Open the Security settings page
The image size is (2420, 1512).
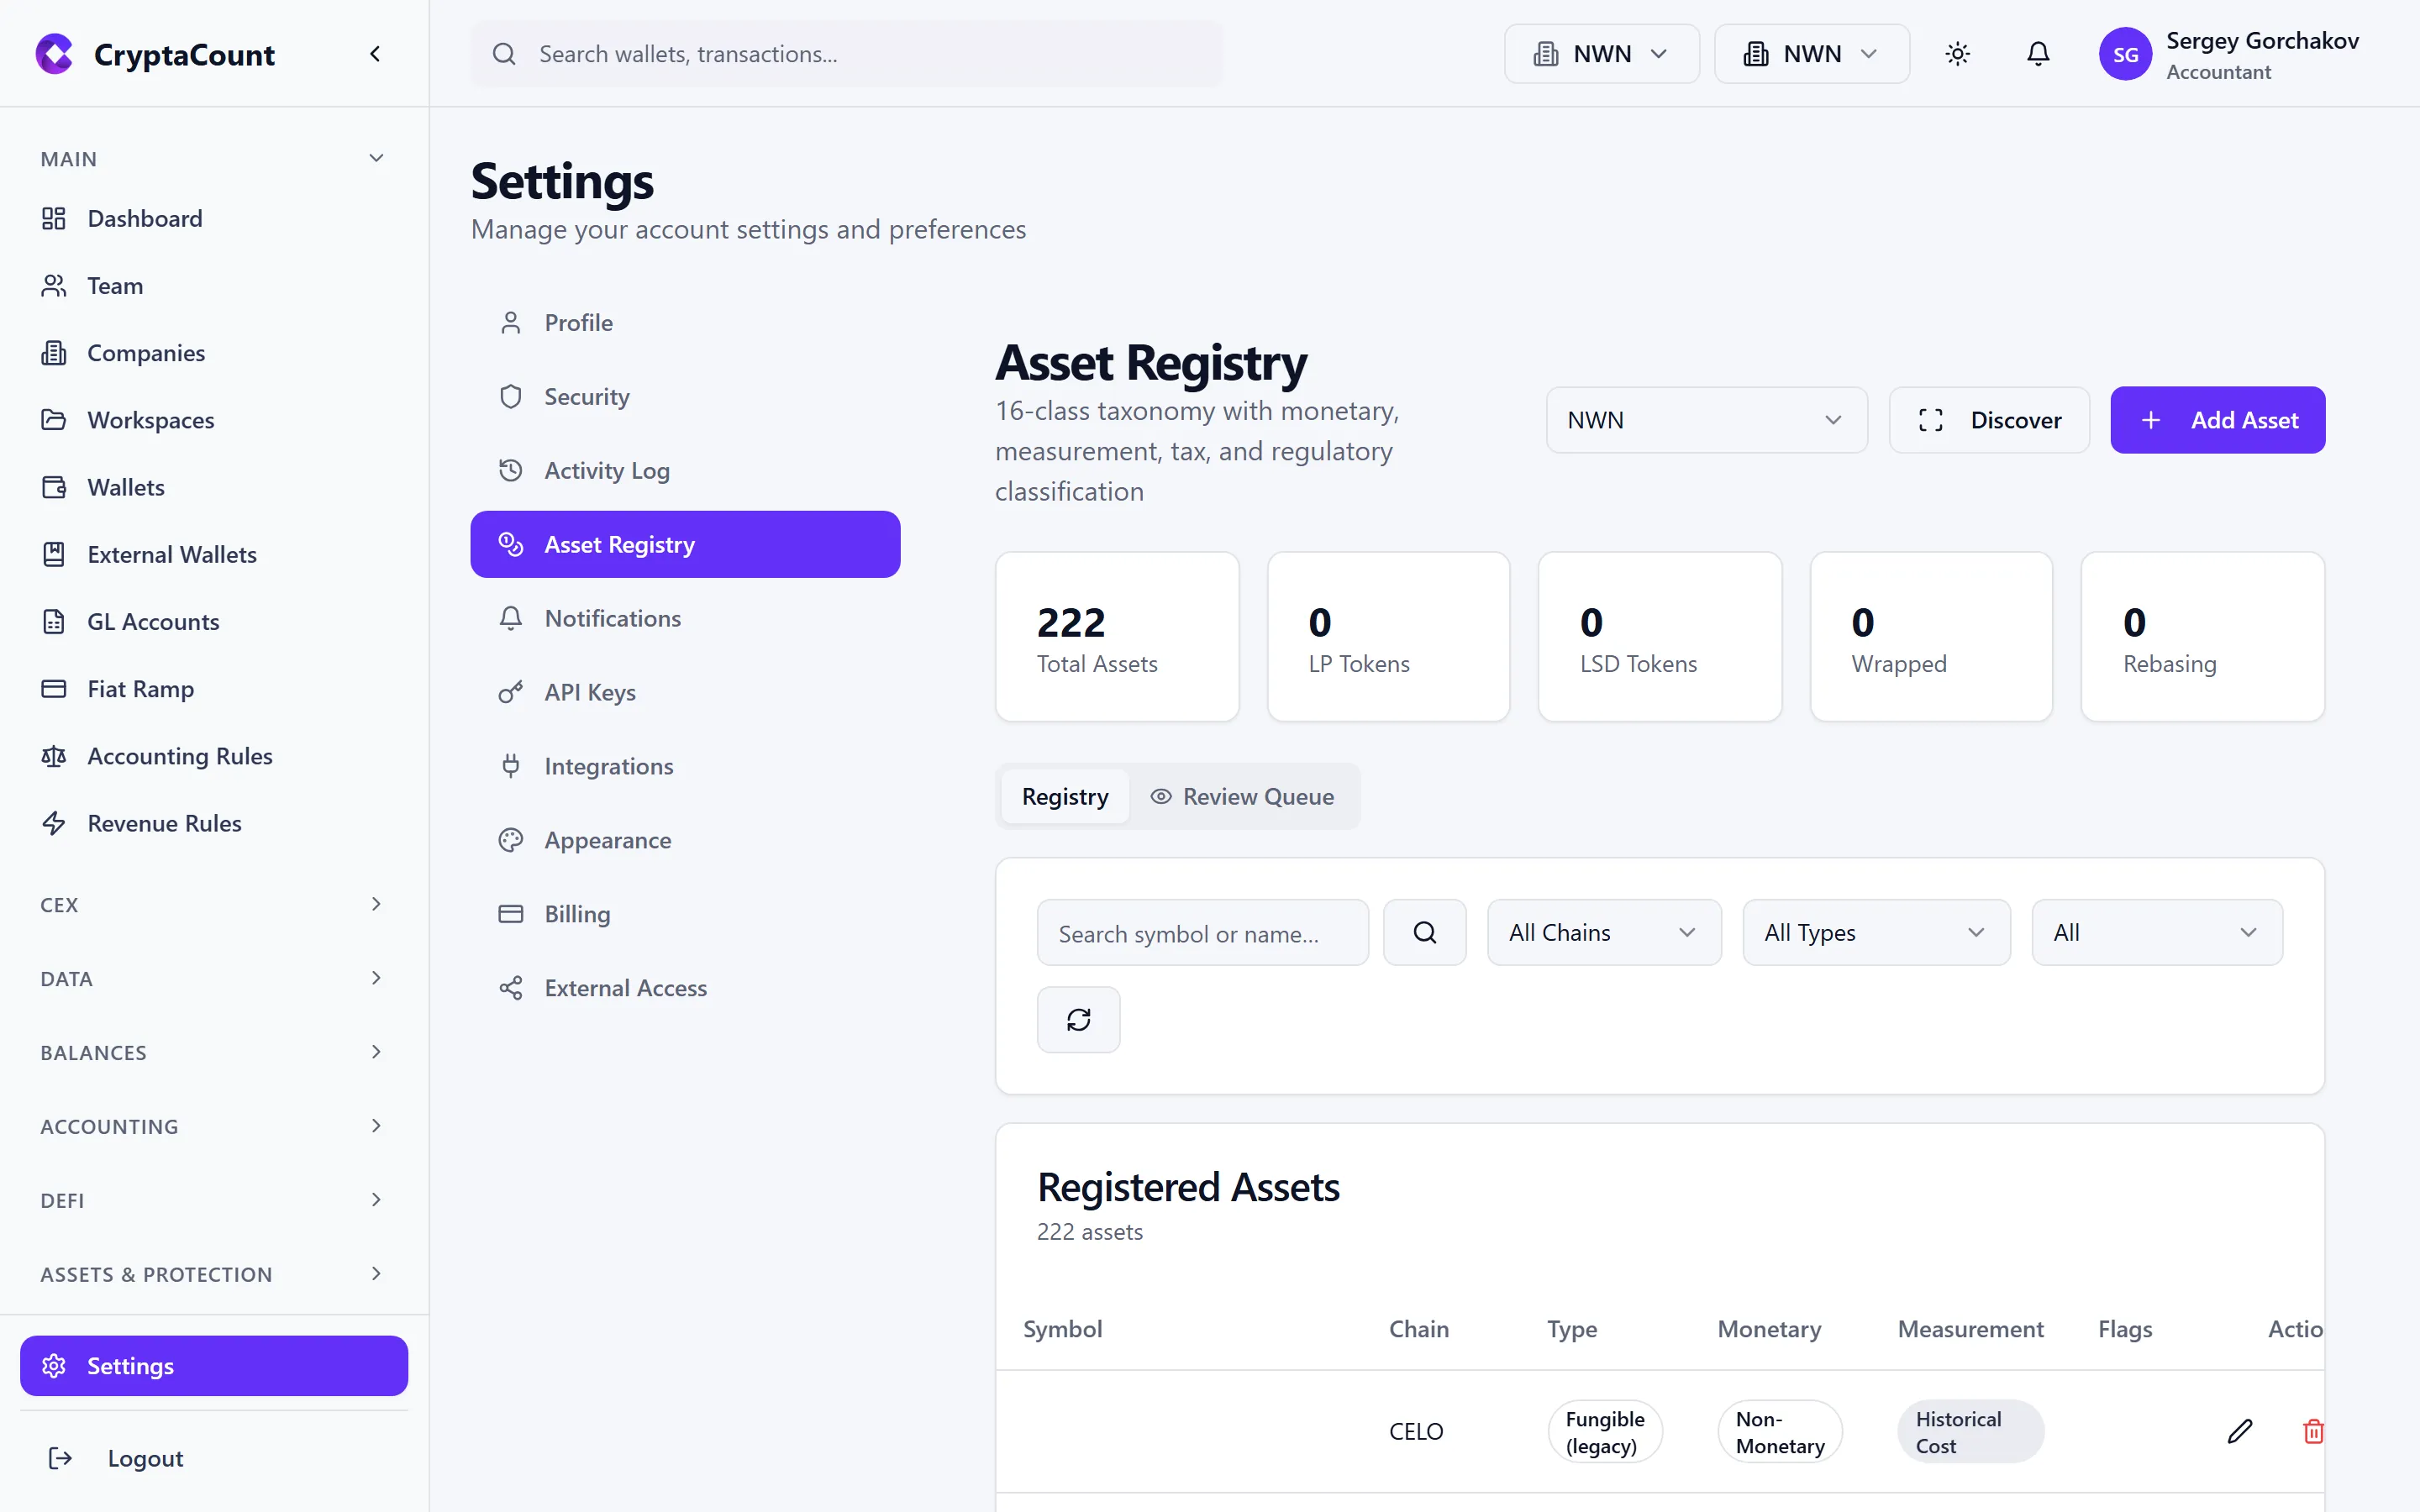click(x=587, y=396)
